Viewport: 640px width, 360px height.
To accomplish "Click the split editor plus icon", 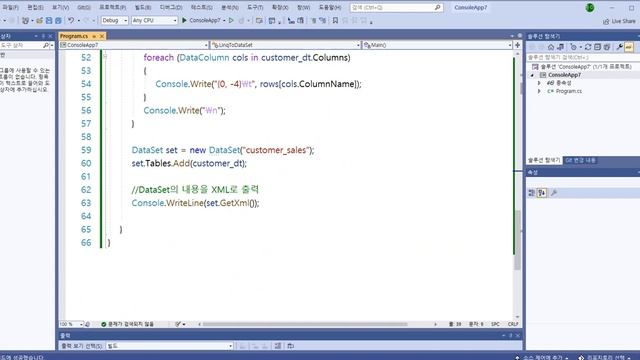I will 518,45.
